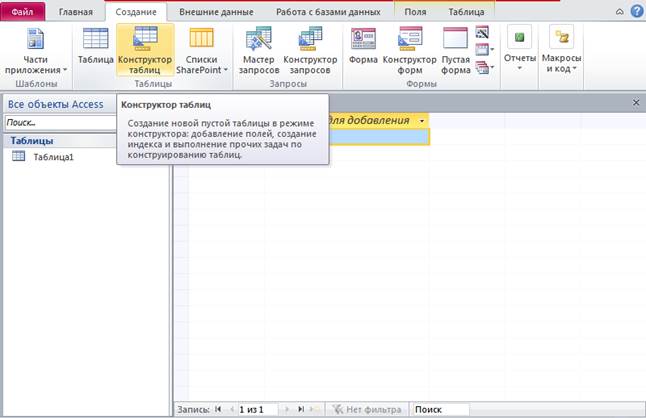
Task: Click the record number box '1 из 1'
Action: pyautogui.click(x=258, y=409)
